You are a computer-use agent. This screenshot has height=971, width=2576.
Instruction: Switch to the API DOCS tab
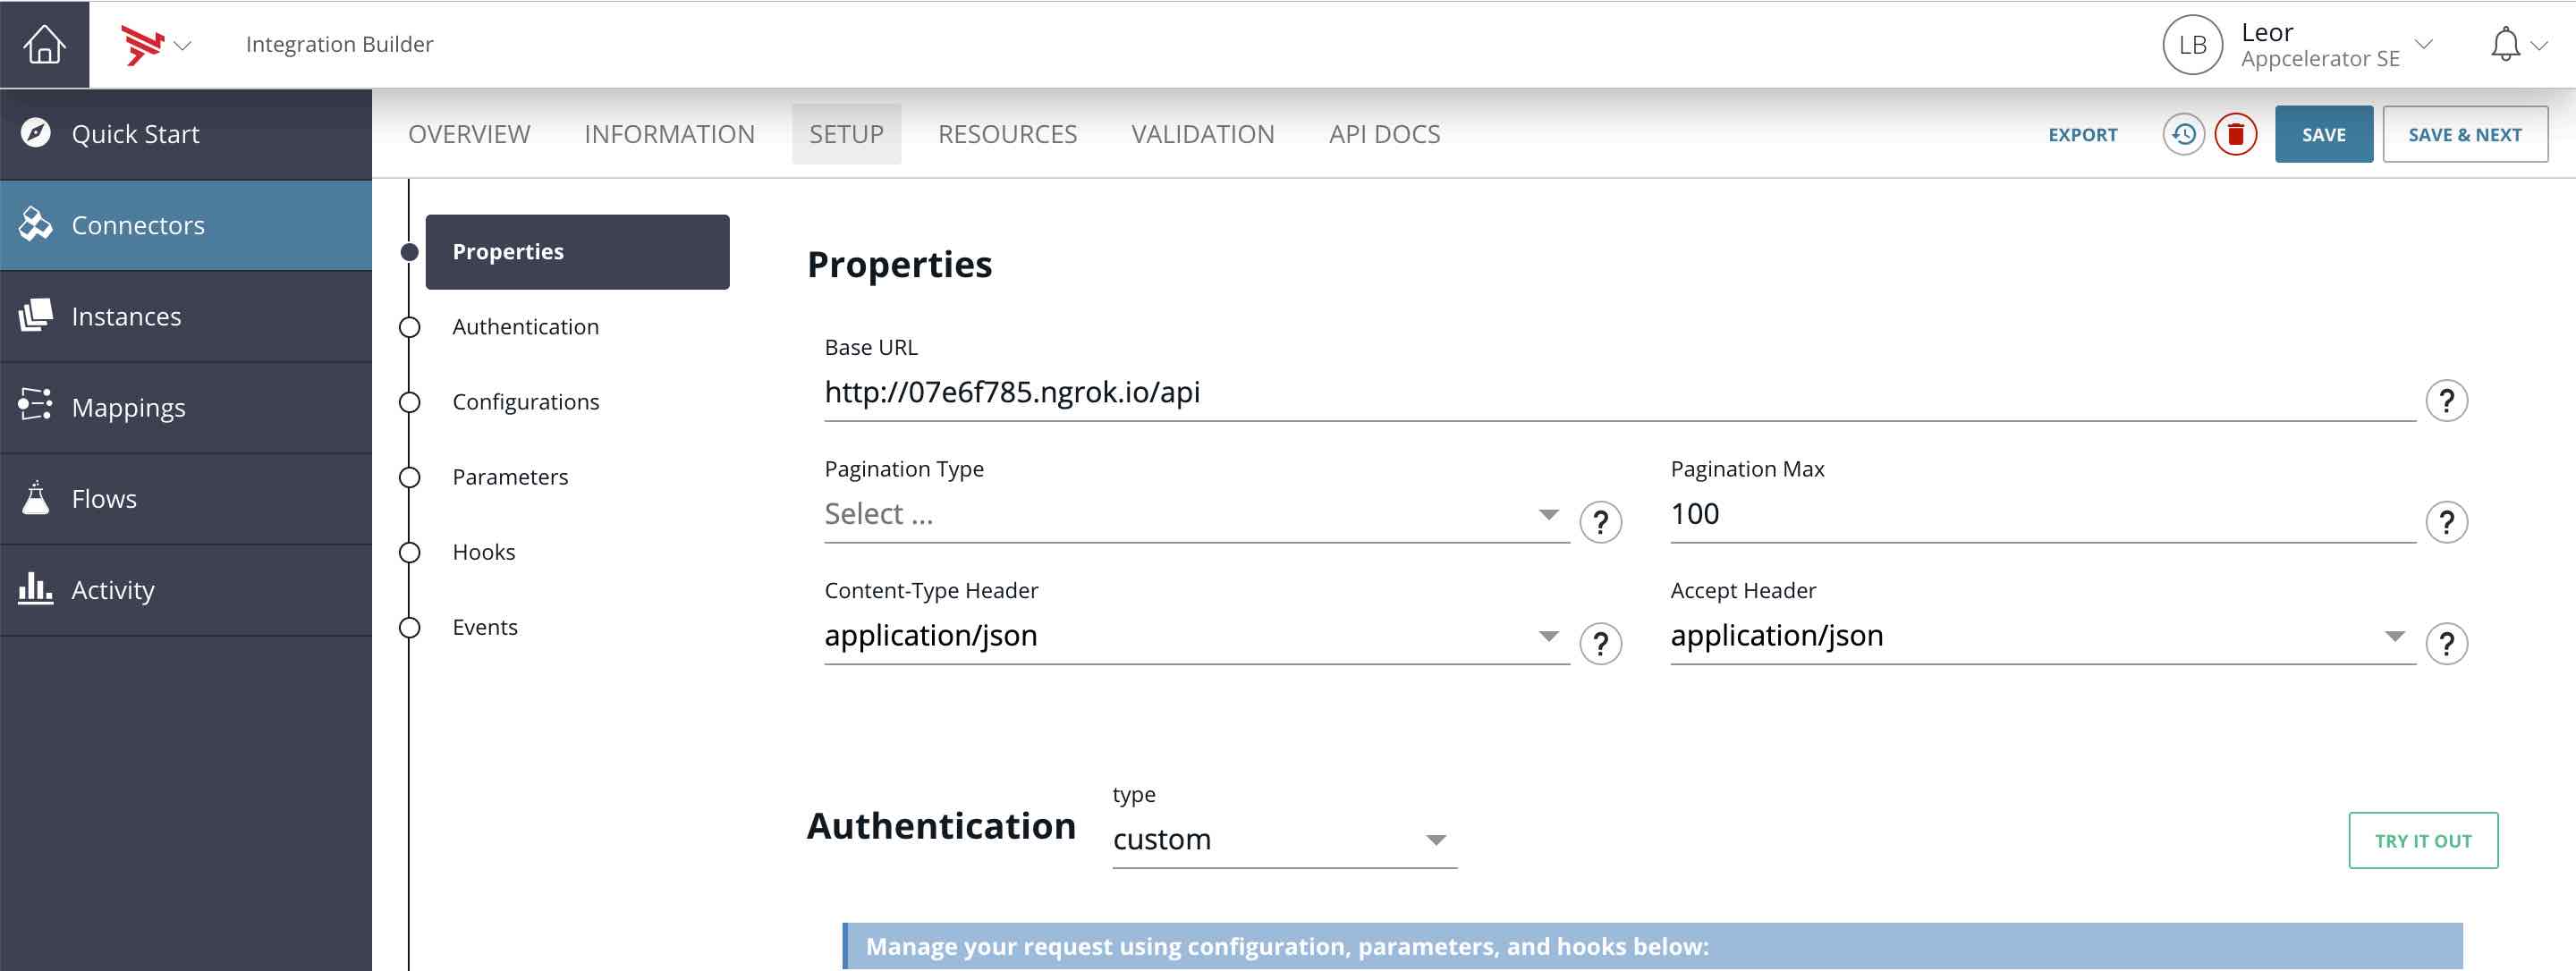click(1384, 134)
